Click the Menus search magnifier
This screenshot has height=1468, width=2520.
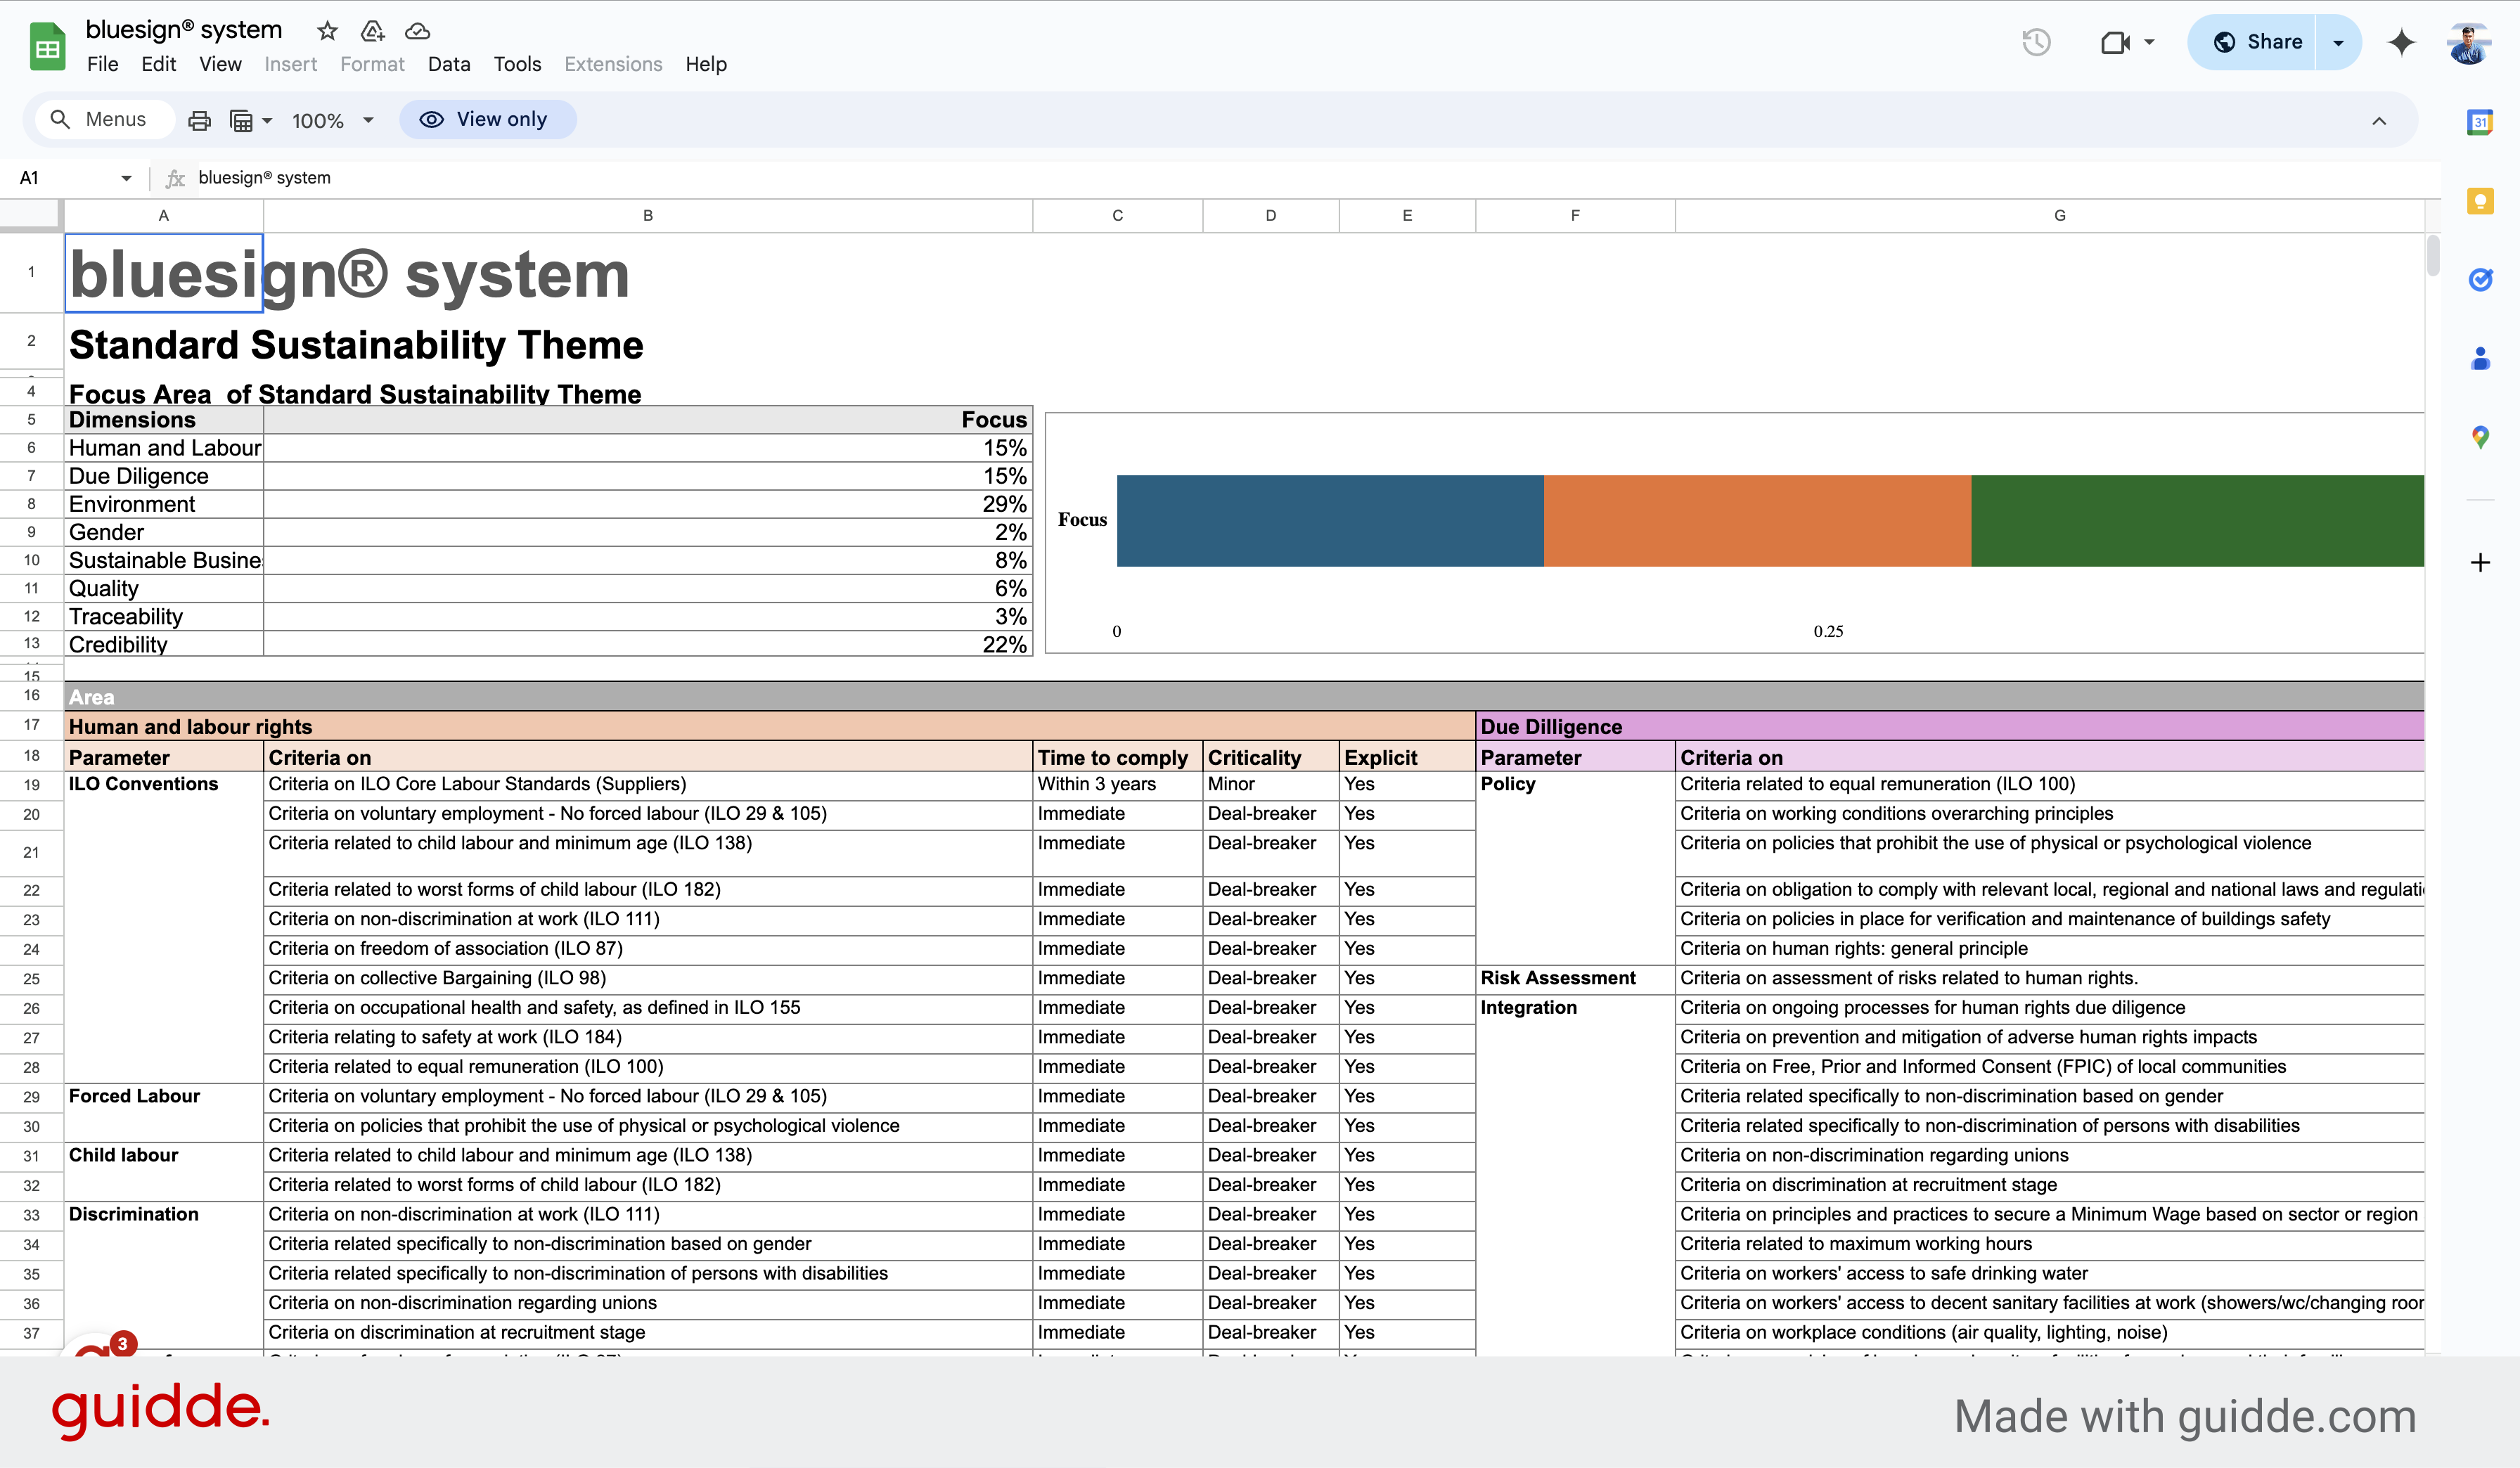click(60, 119)
